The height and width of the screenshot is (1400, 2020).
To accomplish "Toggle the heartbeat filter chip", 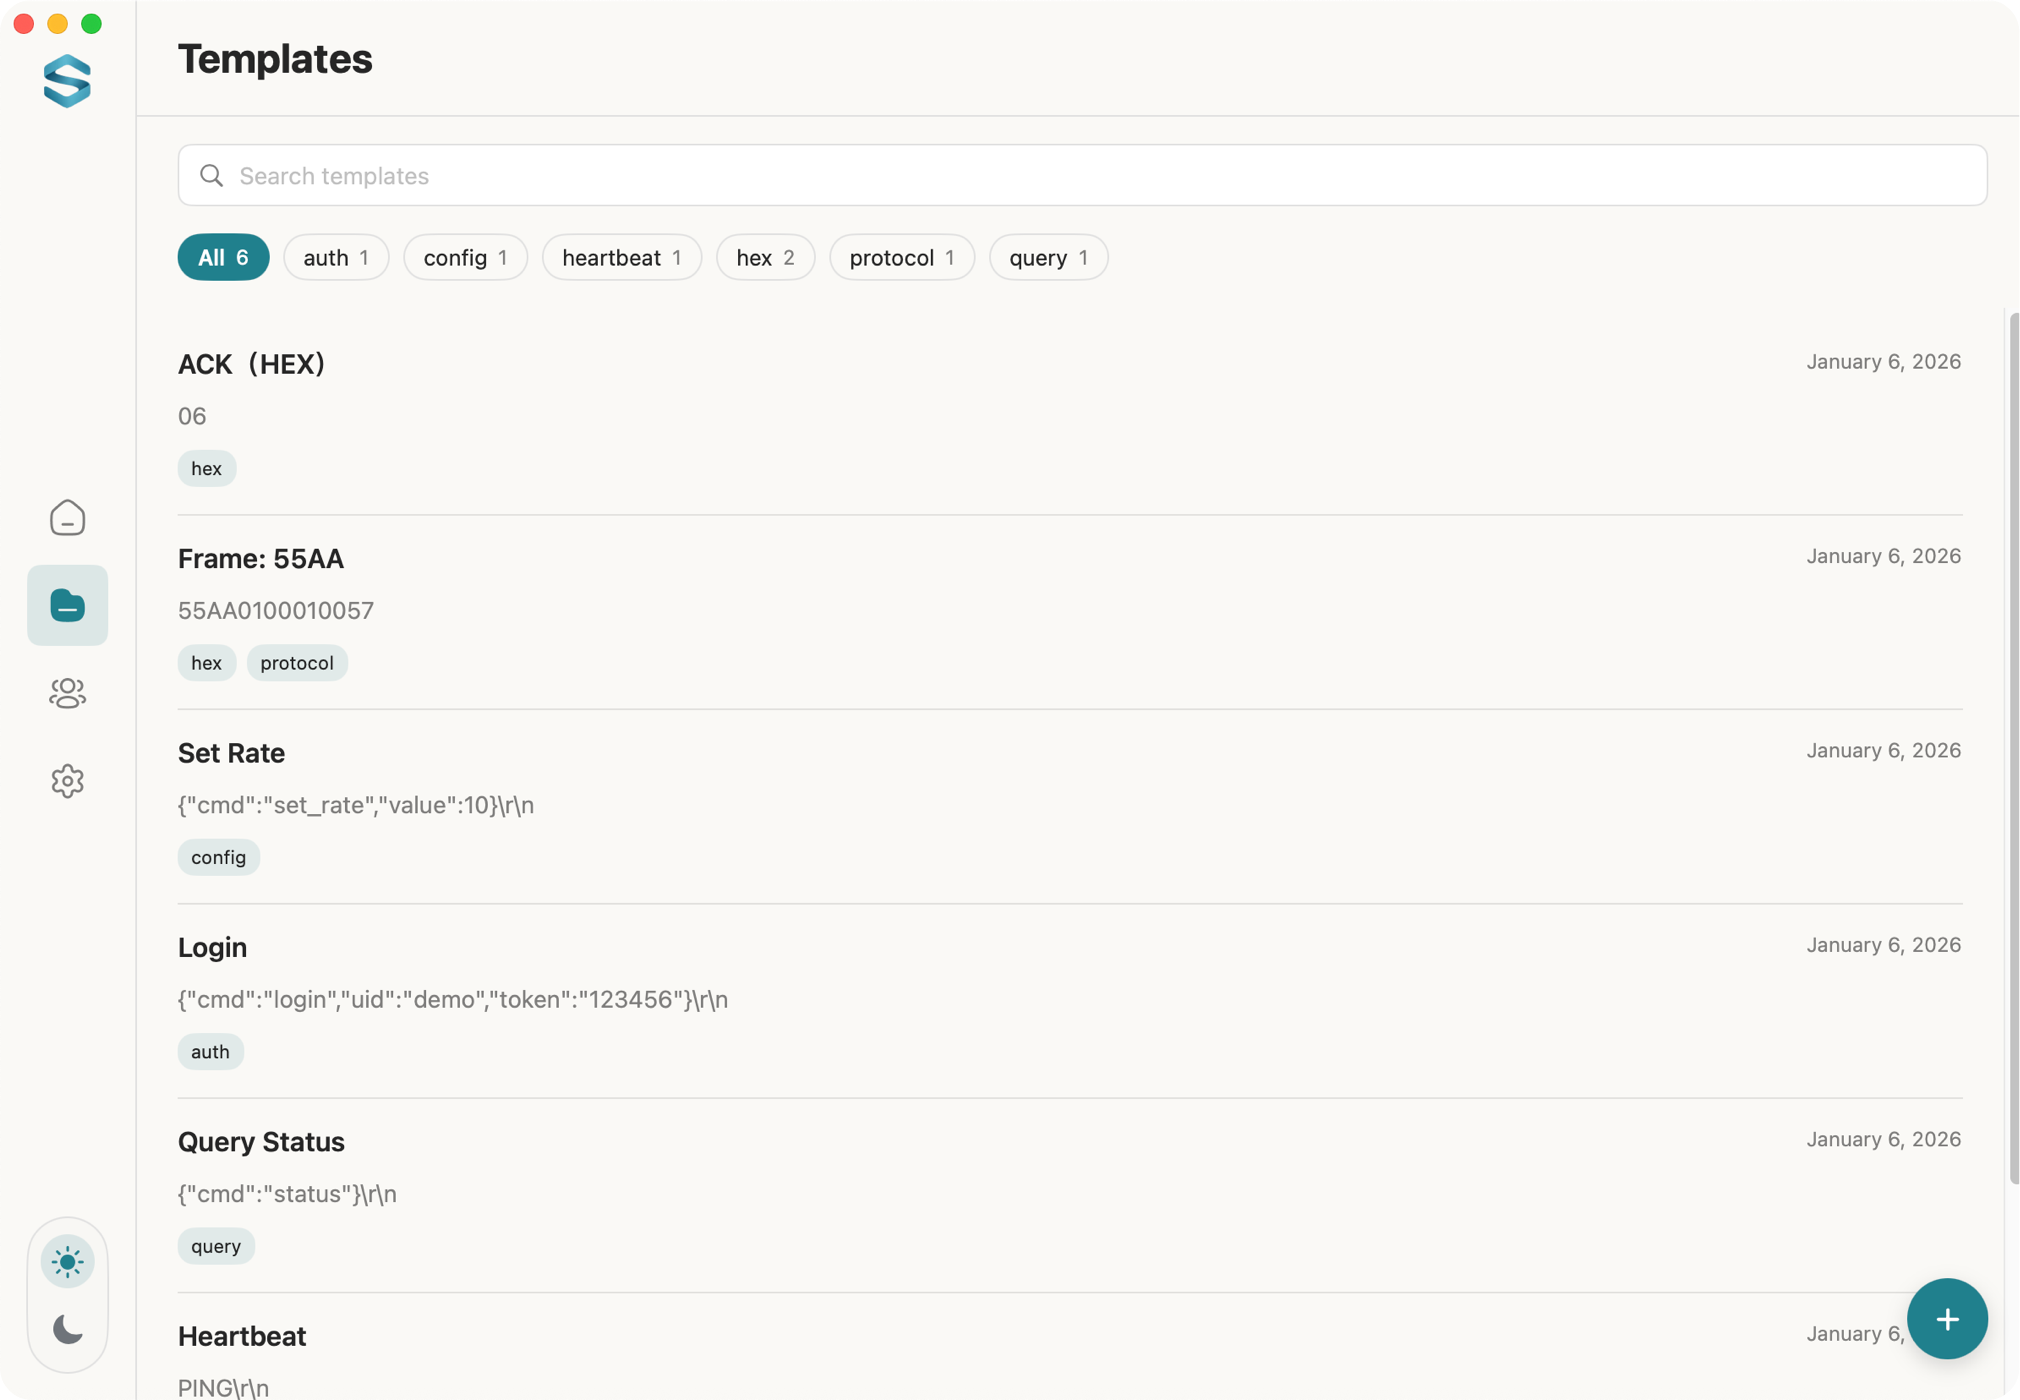I will coord(621,257).
